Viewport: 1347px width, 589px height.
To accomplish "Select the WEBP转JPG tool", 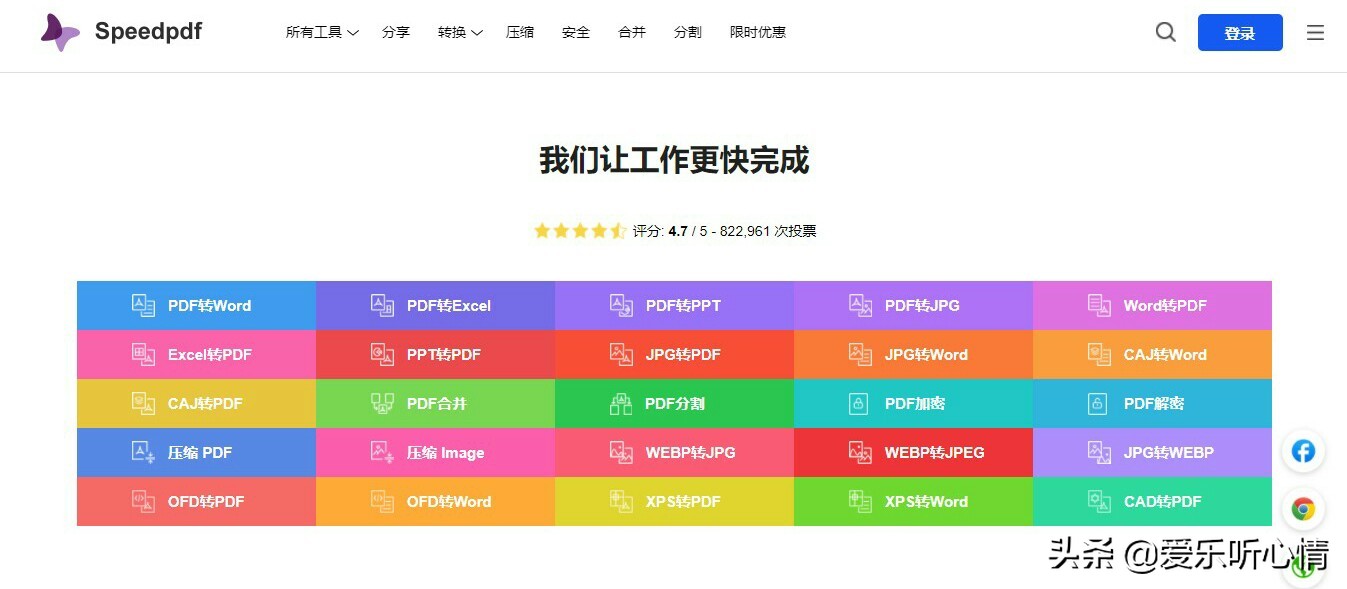I will [x=673, y=452].
